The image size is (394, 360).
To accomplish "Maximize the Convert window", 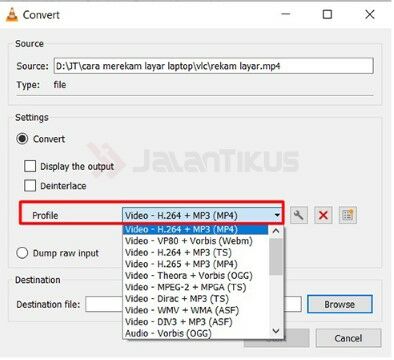I will coord(327,14).
